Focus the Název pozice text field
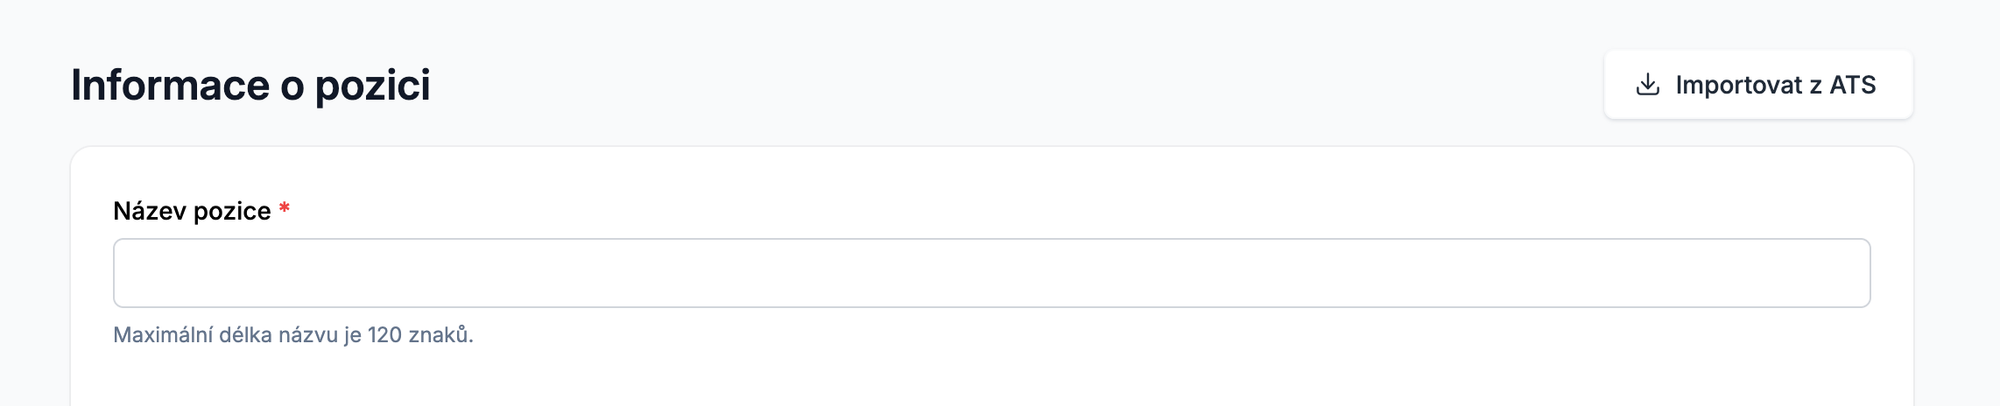This screenshot has width=2000, height=406. click(x=991, y=273)
